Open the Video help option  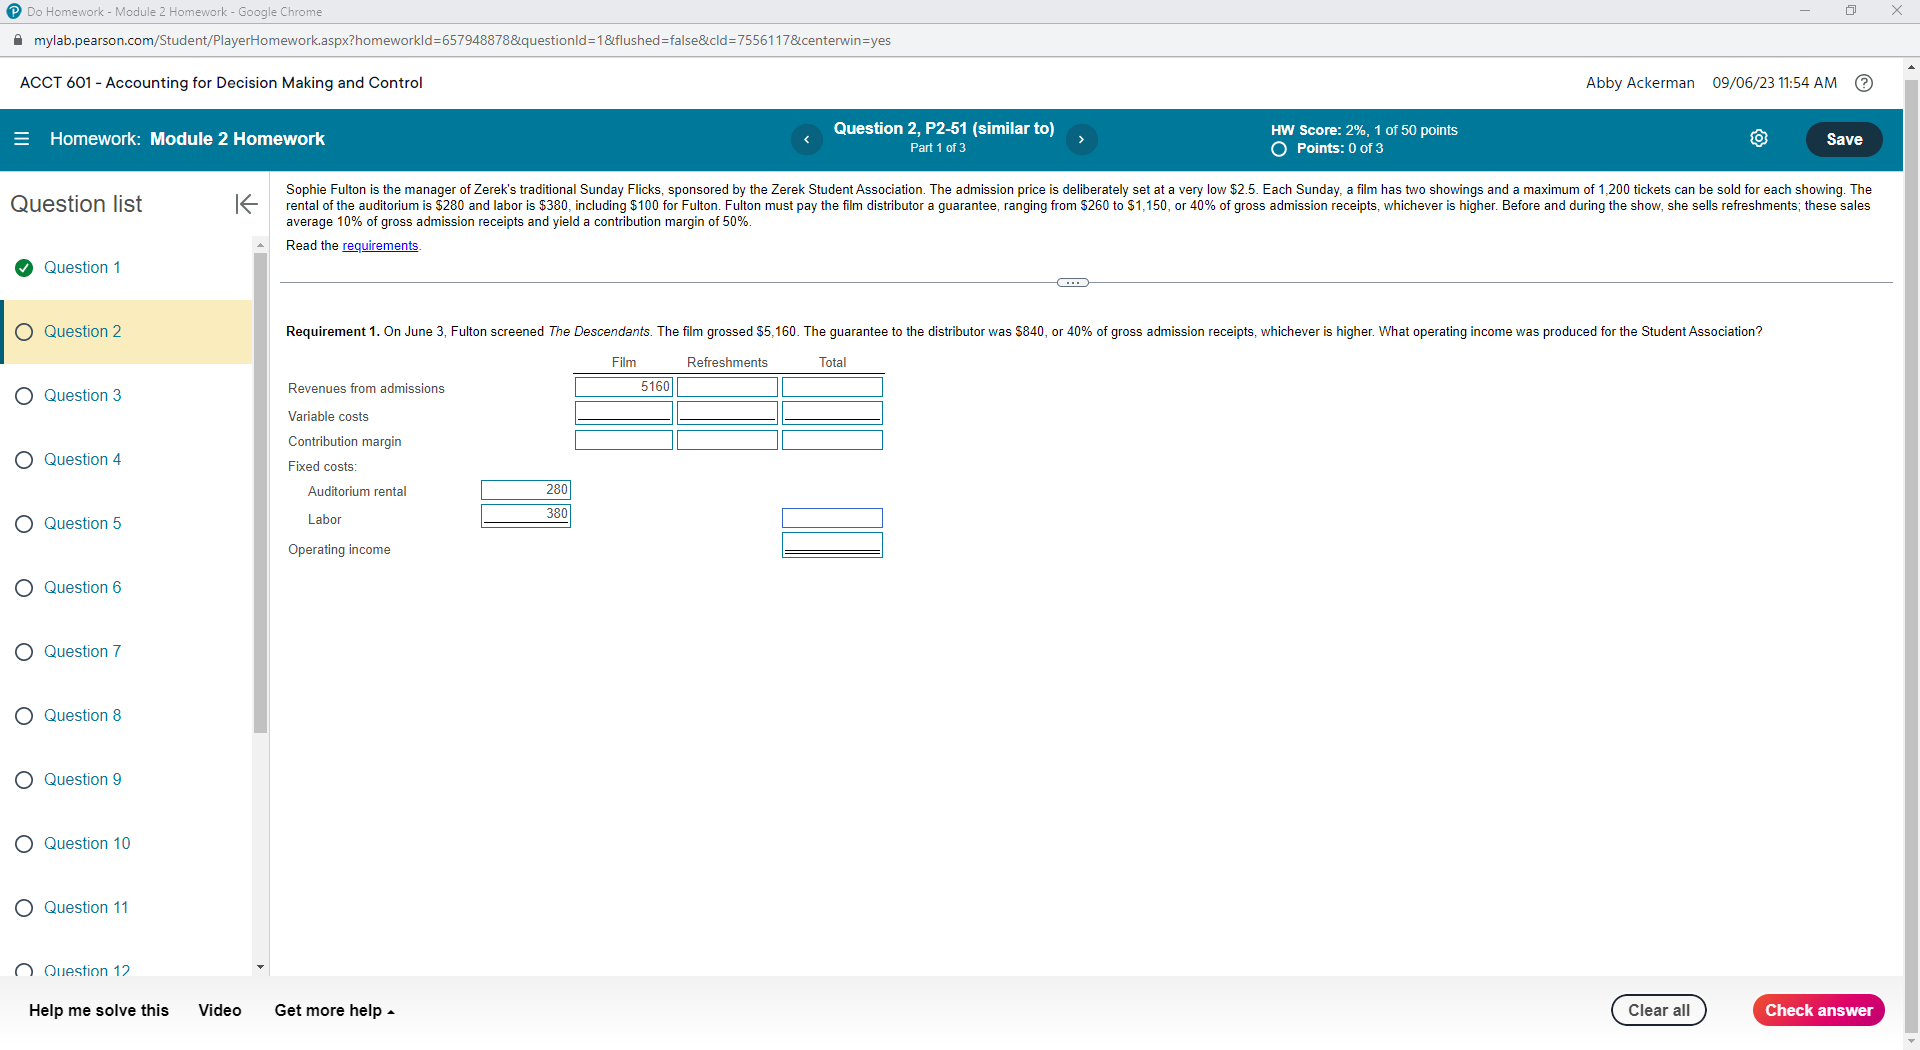point(220,1010)
